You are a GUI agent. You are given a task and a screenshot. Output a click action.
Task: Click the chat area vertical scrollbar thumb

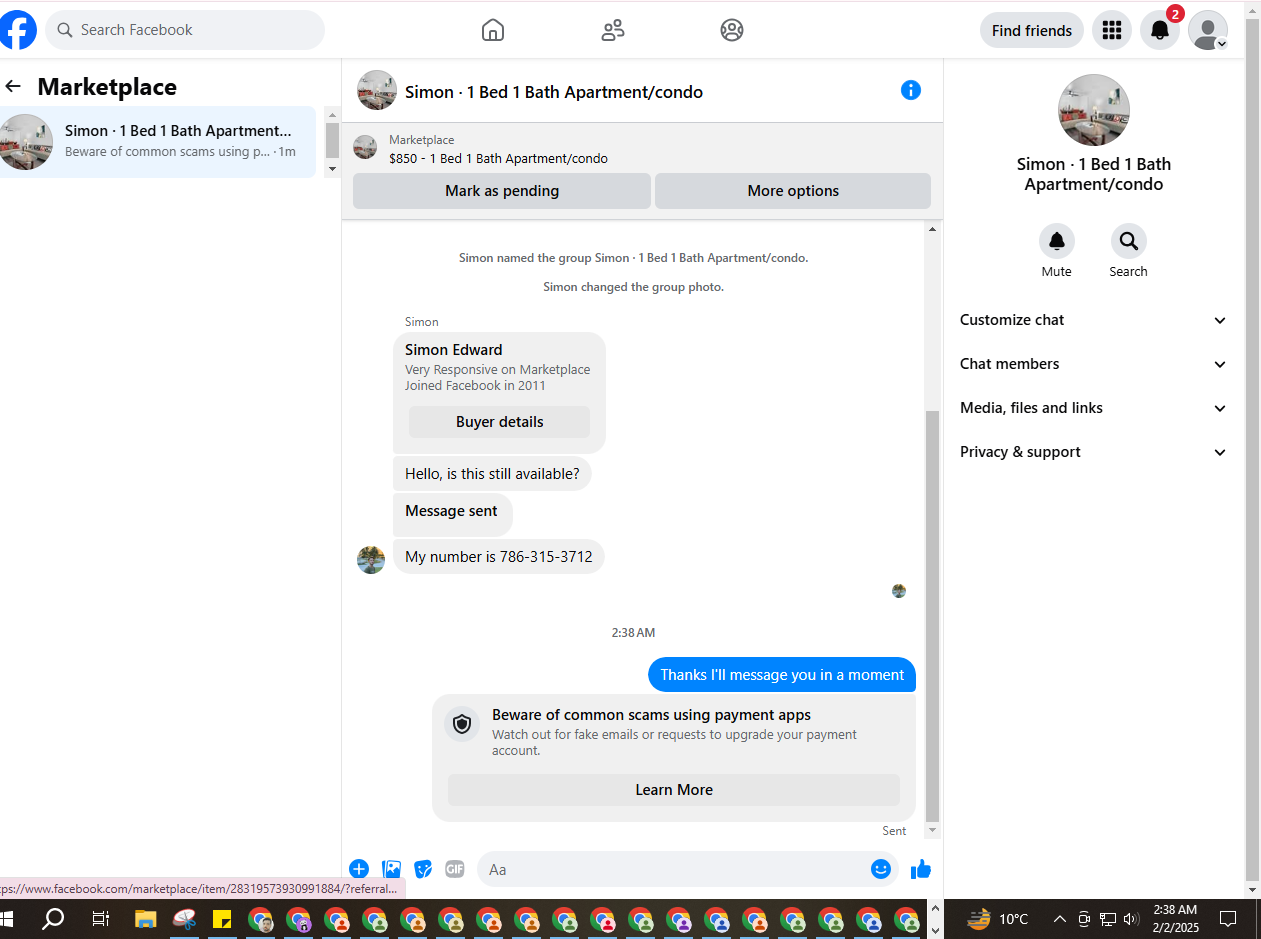[933, 615]
